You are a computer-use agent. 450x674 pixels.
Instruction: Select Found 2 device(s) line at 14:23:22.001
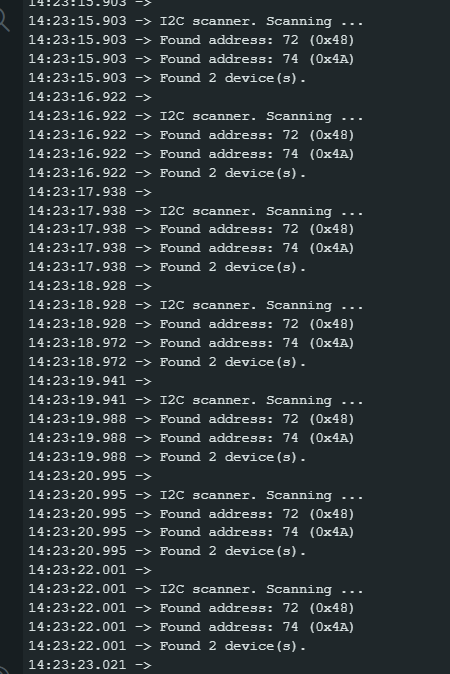pos(167,646)
